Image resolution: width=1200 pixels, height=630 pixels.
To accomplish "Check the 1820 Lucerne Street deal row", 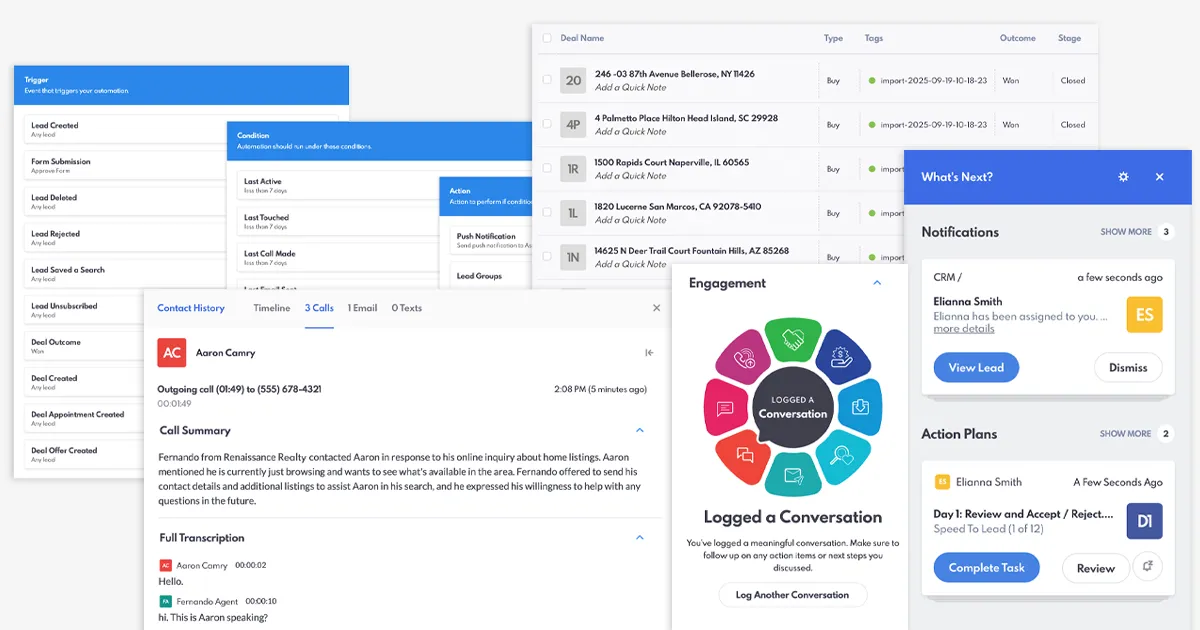I will tap(546, 212).
